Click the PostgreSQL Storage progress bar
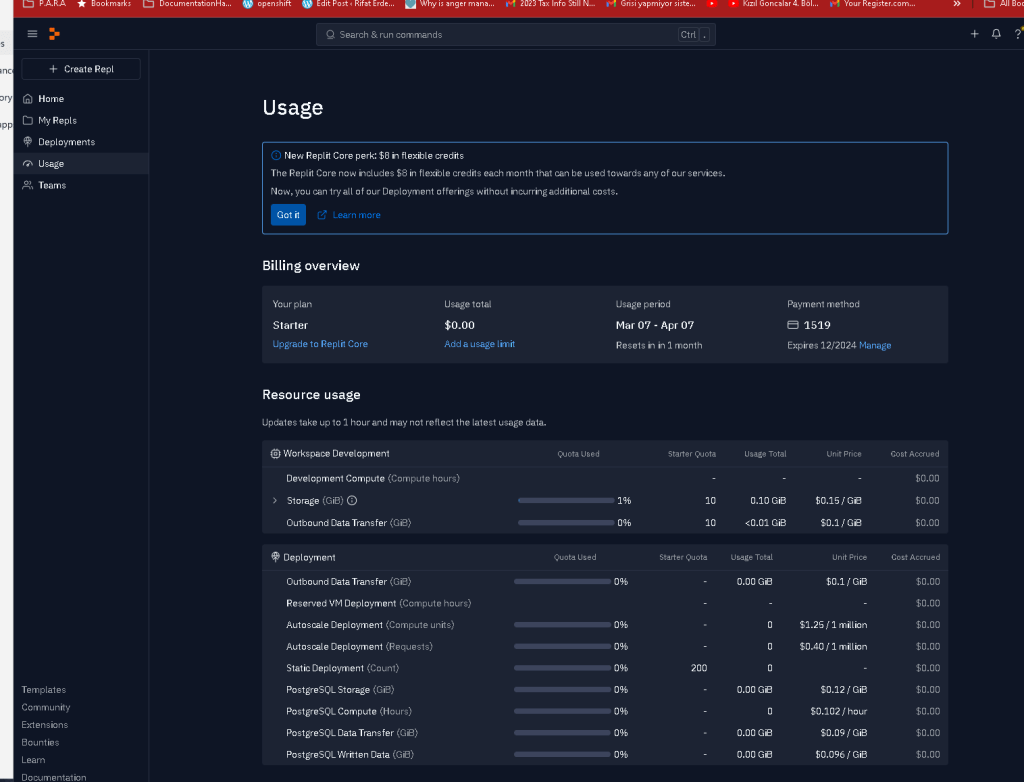Viewport: 1024px width, 782px height. [562, 689]
